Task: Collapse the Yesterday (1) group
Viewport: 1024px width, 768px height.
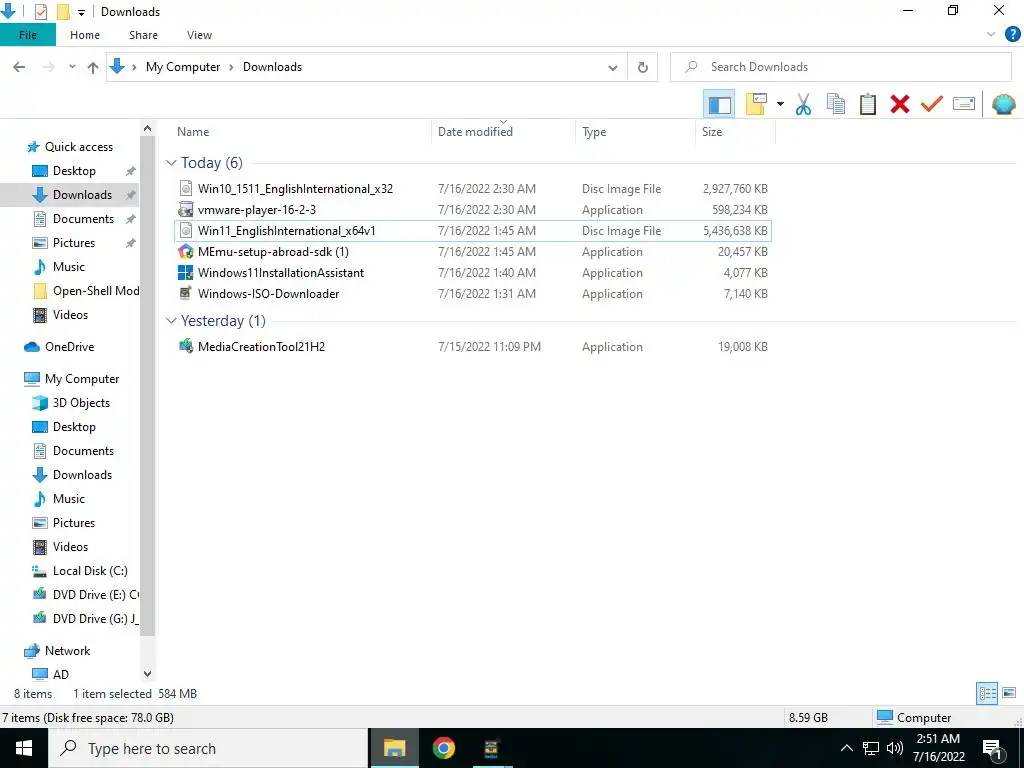Action: click(x=171, y=321)
